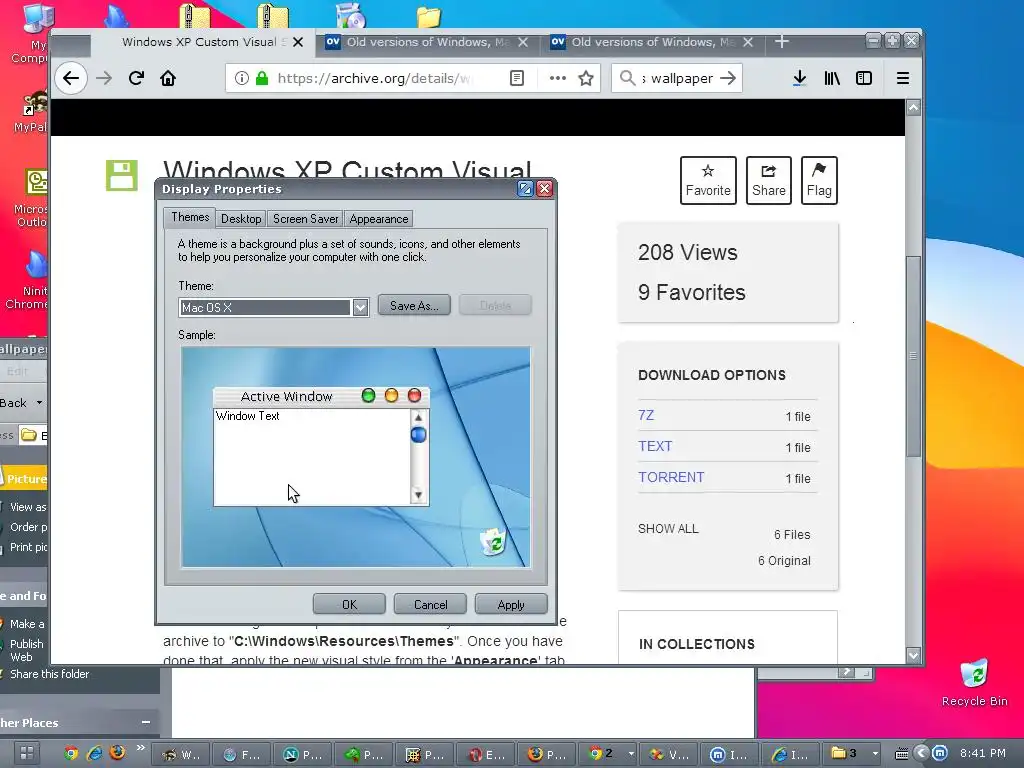Click the Display Properties help button
The image size is (1024, 768).
[525, 189]
